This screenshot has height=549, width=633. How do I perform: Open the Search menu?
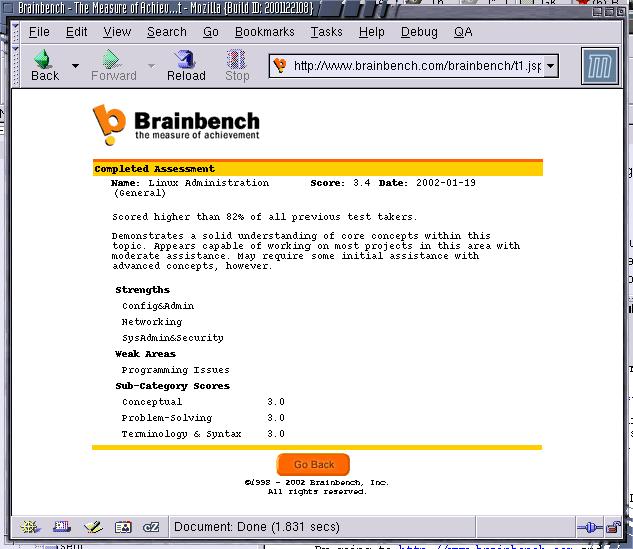(167, 32)
